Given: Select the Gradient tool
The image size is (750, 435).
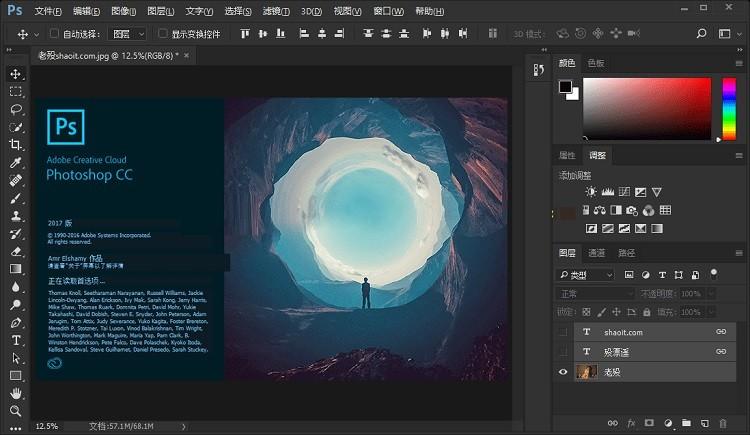Looking at the screenshot, I should [15, 269].
